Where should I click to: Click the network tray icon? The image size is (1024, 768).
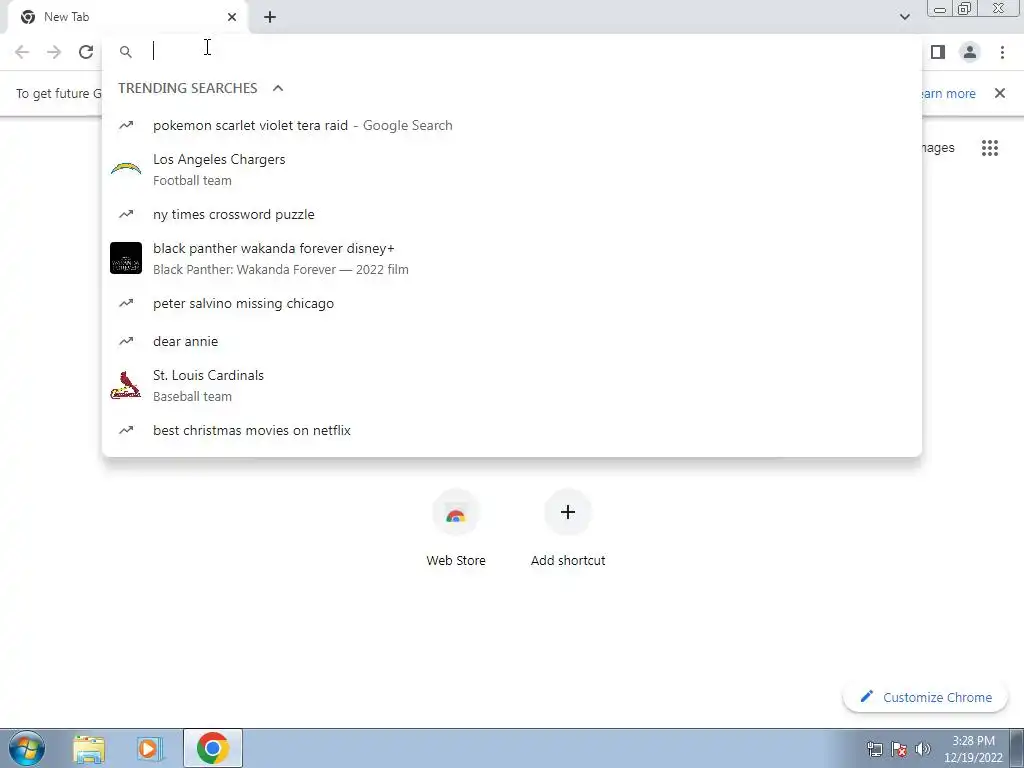[874, 749]
